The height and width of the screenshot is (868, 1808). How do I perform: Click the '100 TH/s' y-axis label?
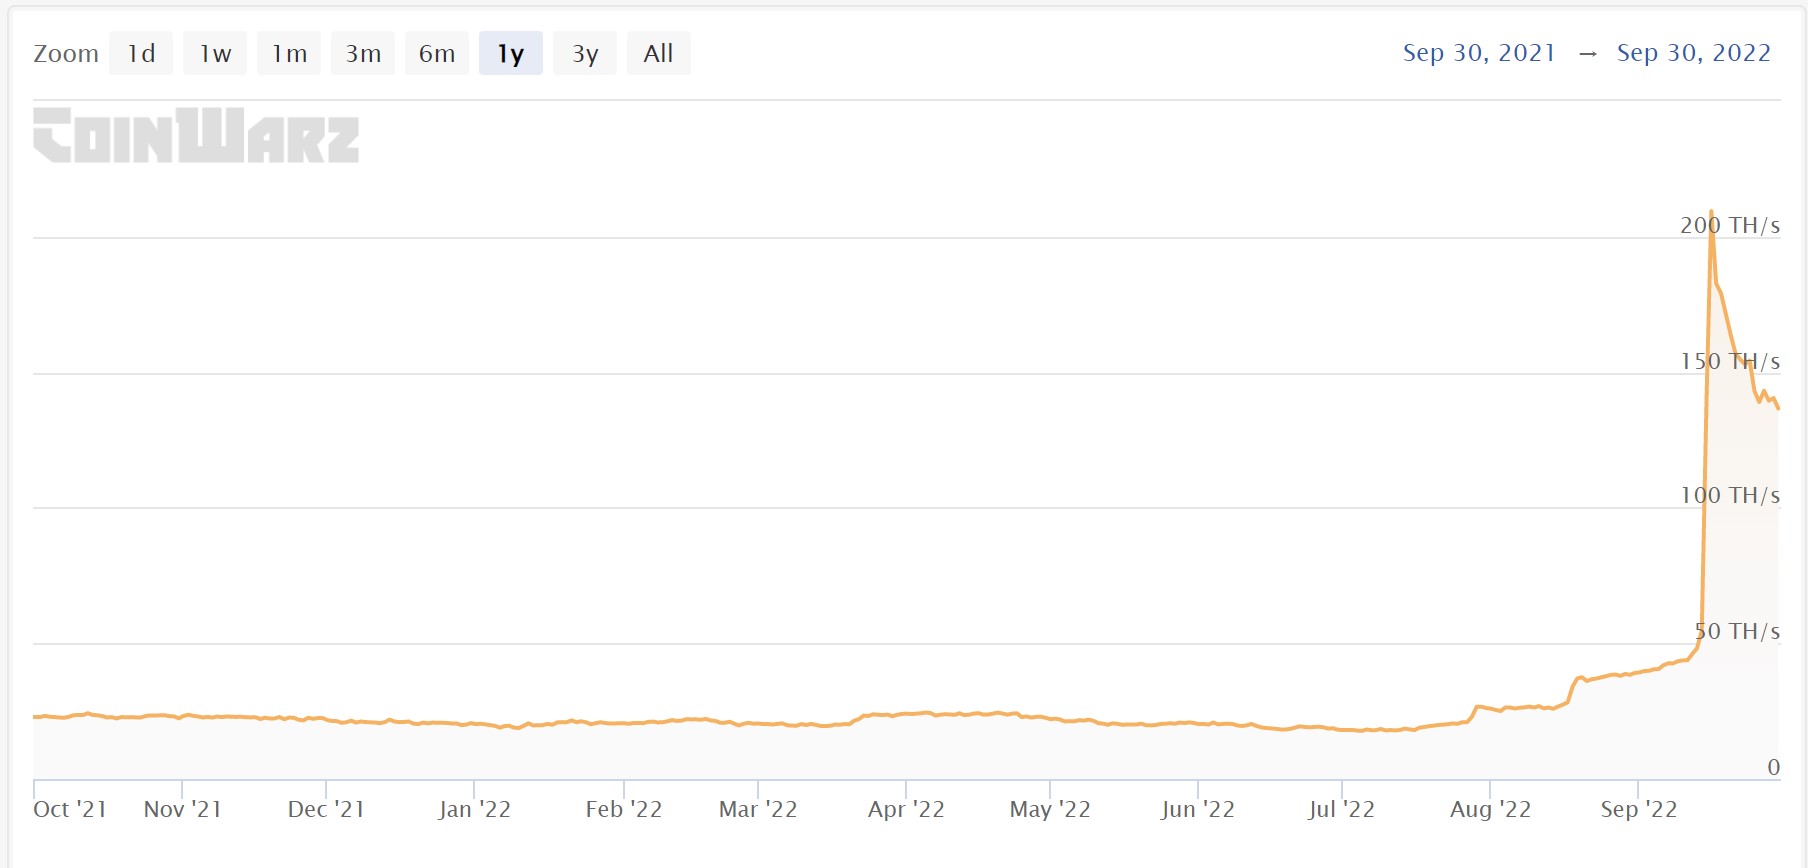click(1730, 495)
